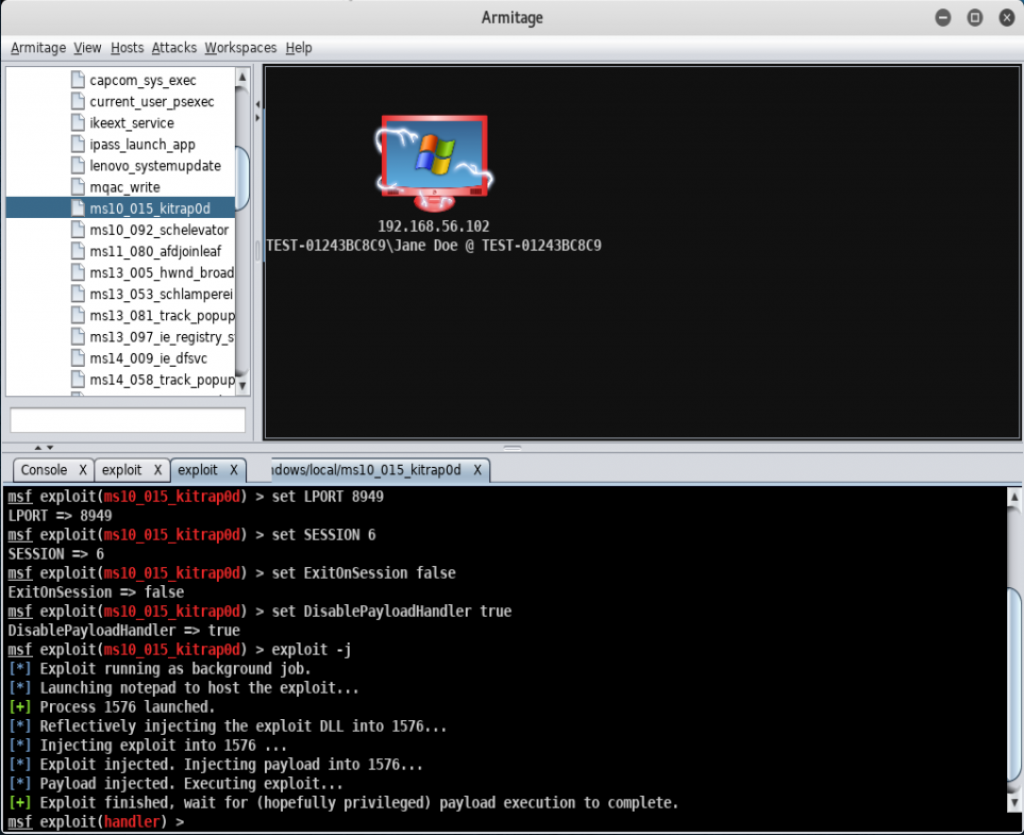The height and width of the screenshot is (835, 1024).
Task: Close the Armitage window
Action: pyautogui.click(x=1006, y=18)
